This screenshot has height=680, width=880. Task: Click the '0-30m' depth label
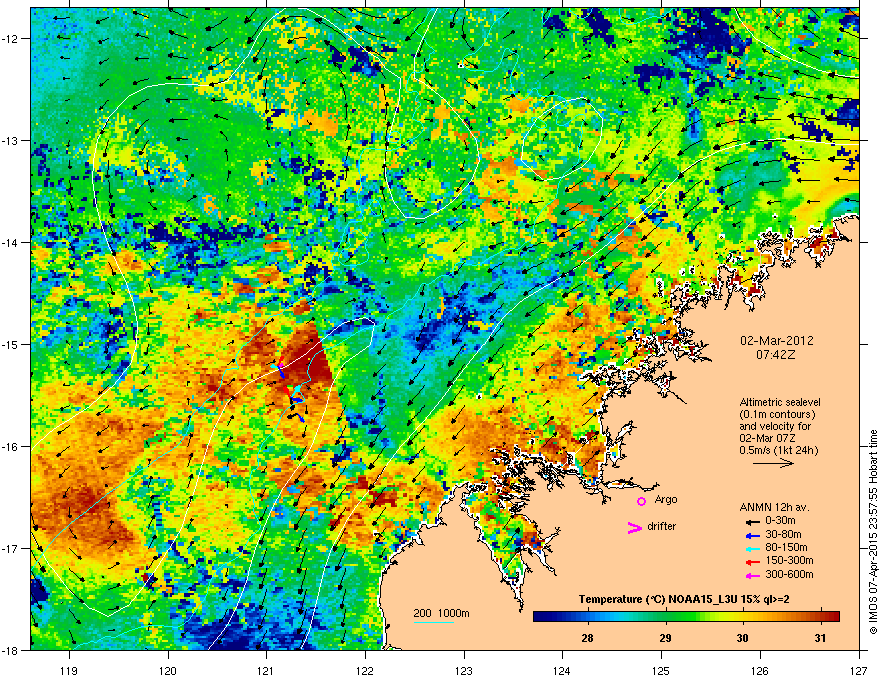pos(780,521)
